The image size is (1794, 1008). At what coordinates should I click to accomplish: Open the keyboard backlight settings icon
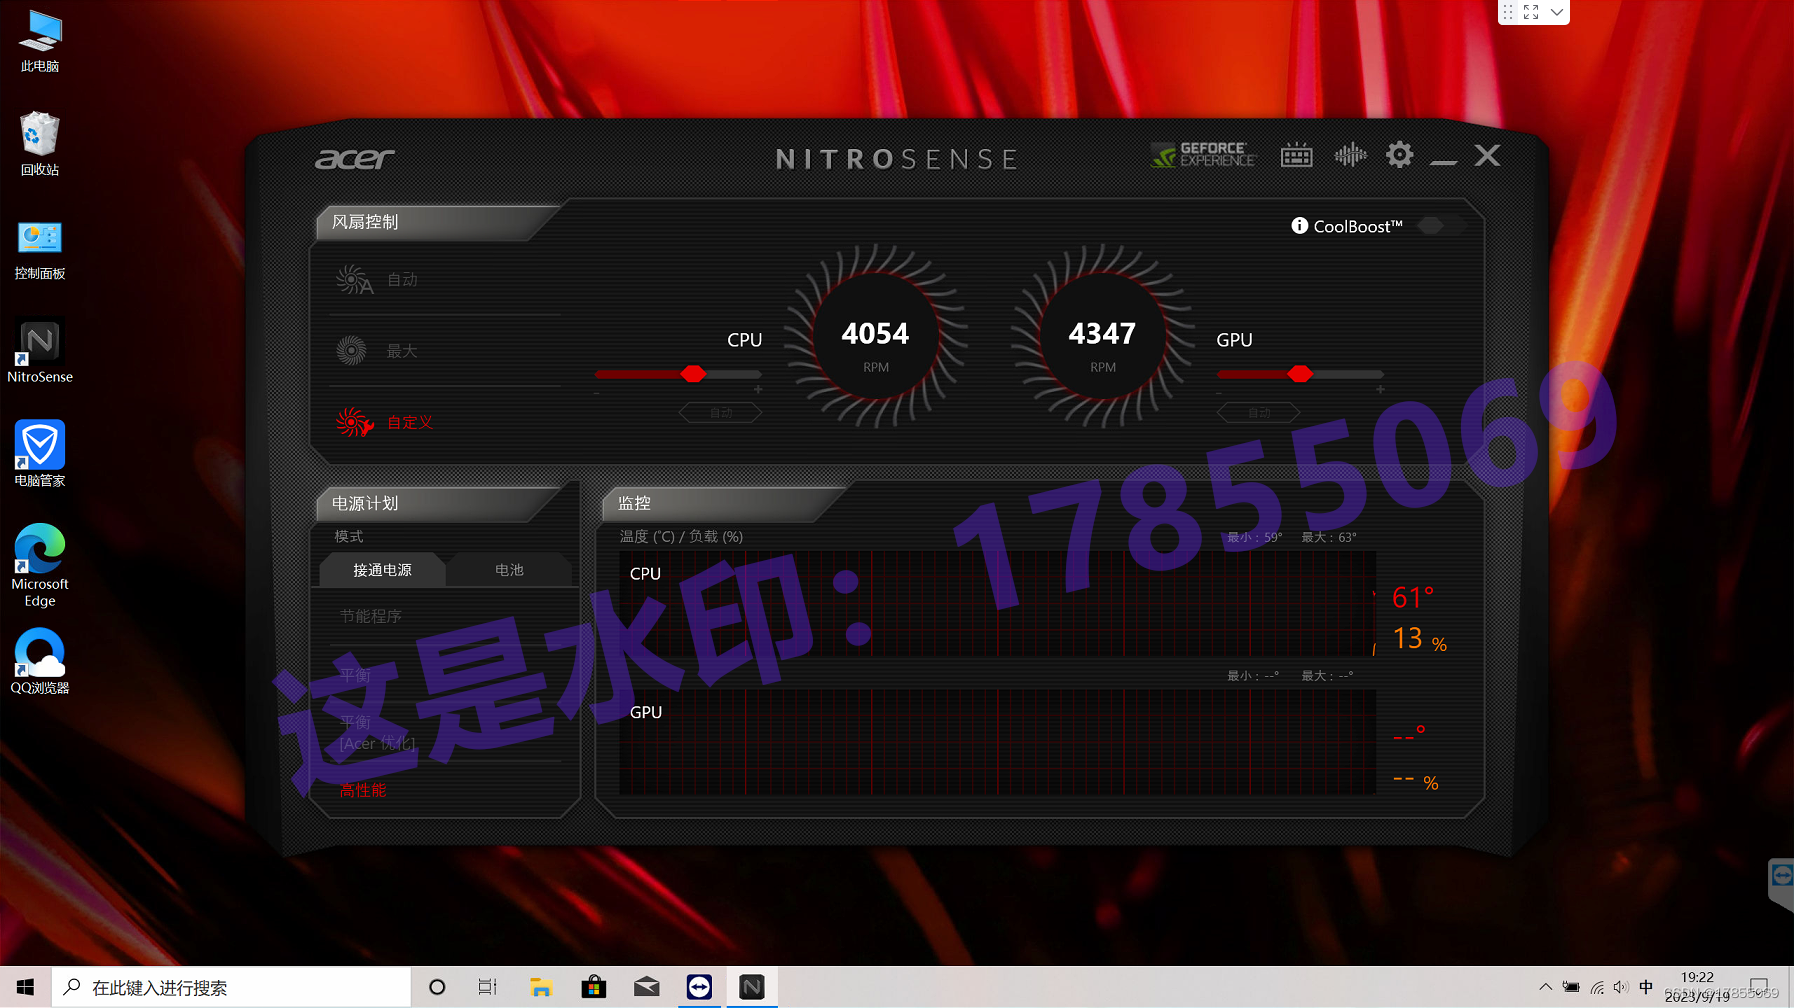1297,155
